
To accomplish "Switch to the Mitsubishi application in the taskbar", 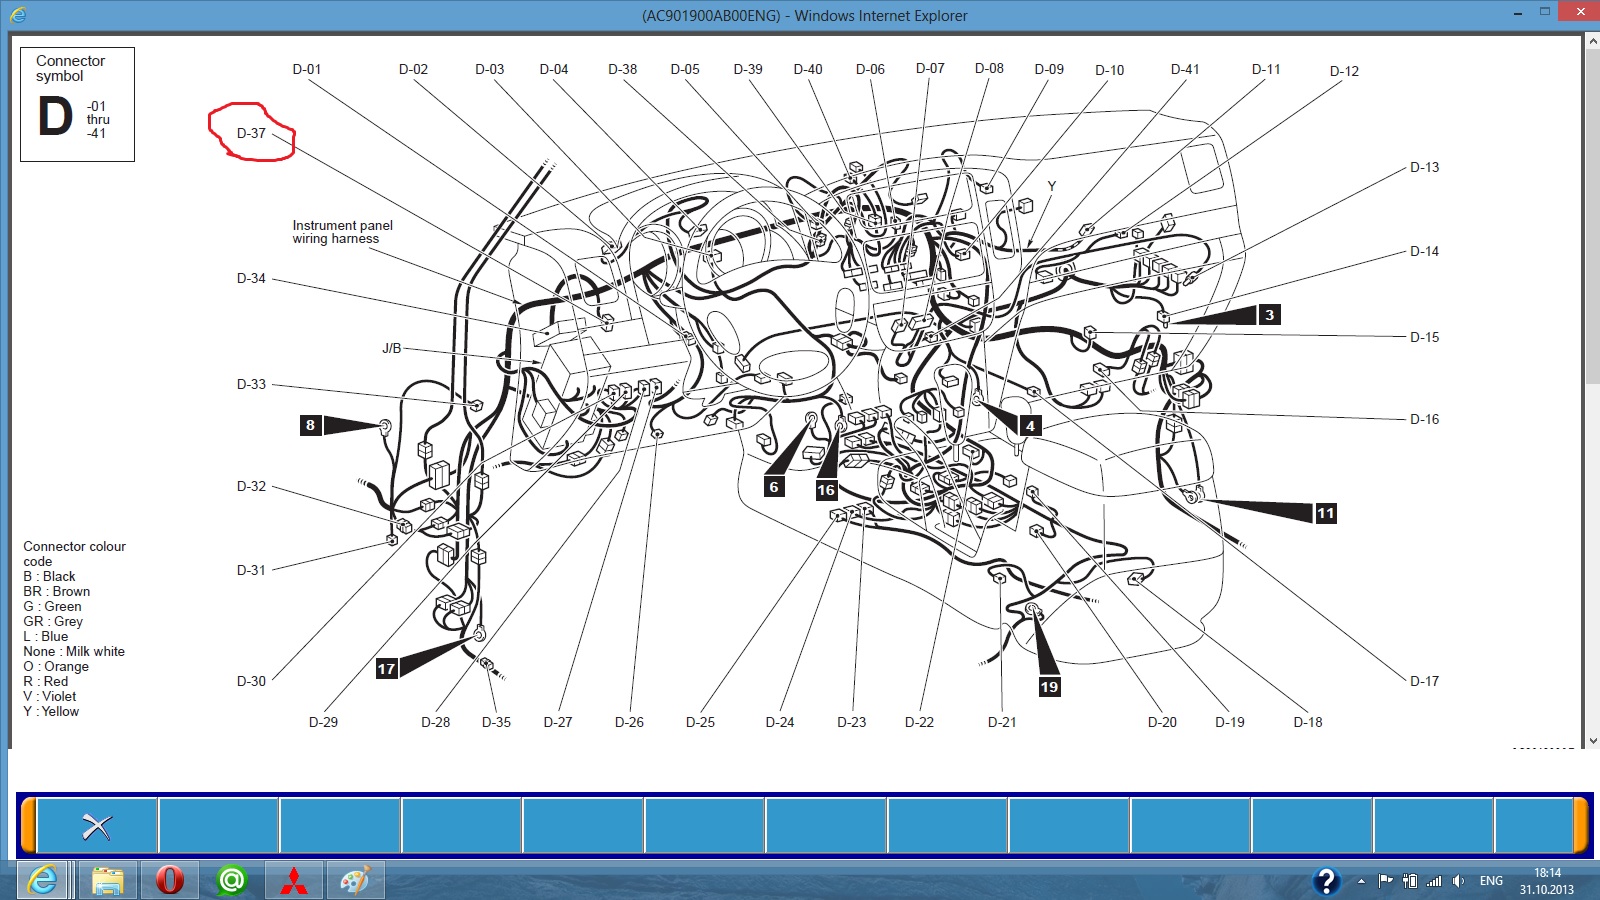I will tap(294, 880).
